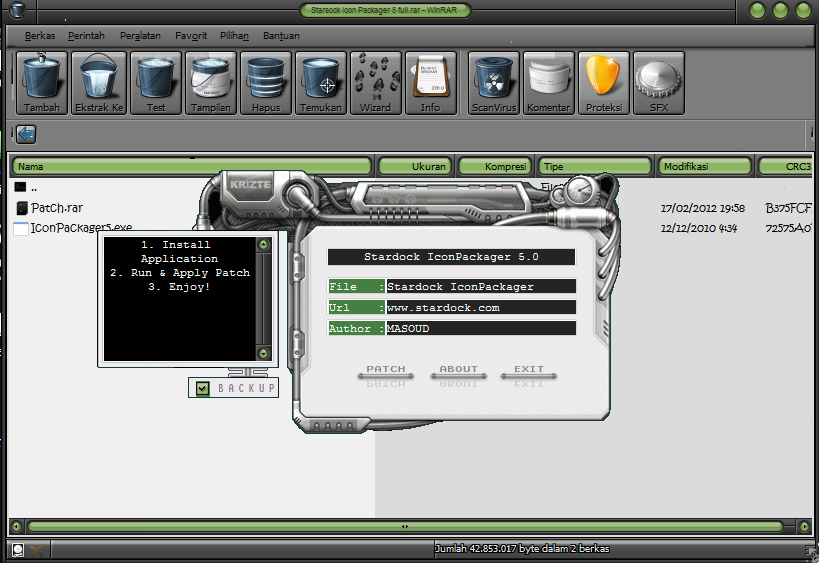Open the Berkas menu
819x563 pixels.
[x=40, y=36]
